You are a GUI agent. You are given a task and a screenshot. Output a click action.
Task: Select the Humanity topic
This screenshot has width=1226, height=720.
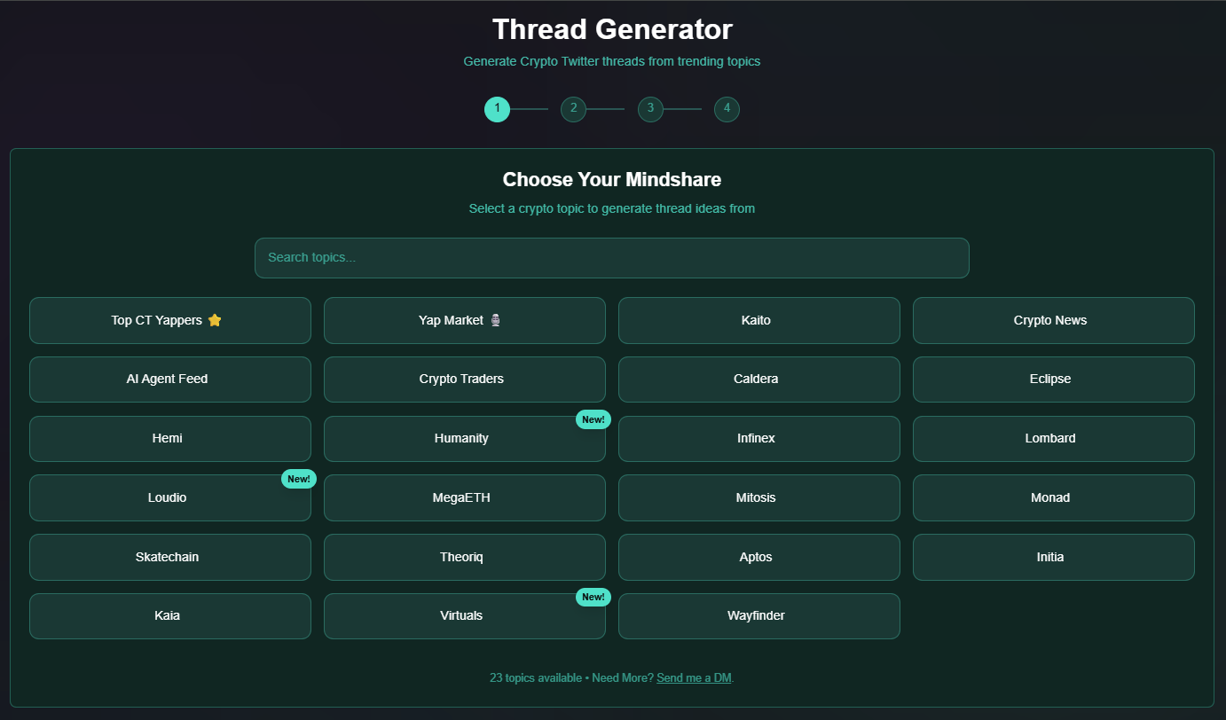coord(464,438)
